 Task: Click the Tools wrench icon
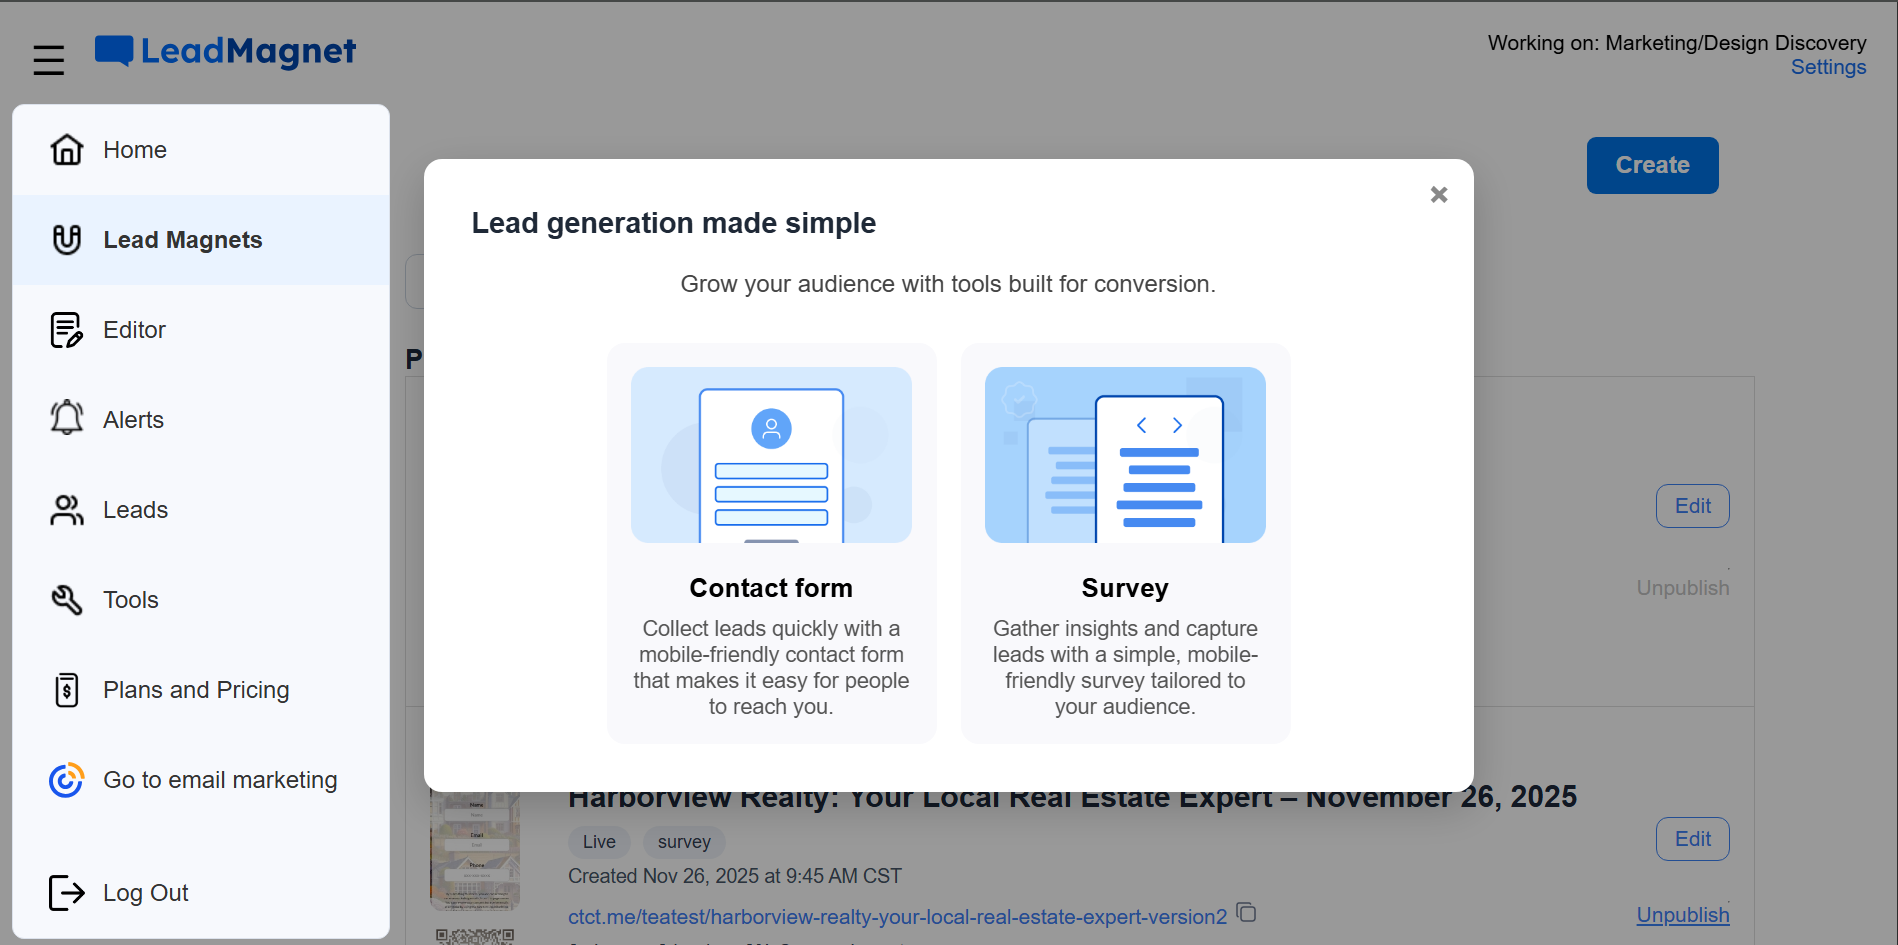[66, 600]
